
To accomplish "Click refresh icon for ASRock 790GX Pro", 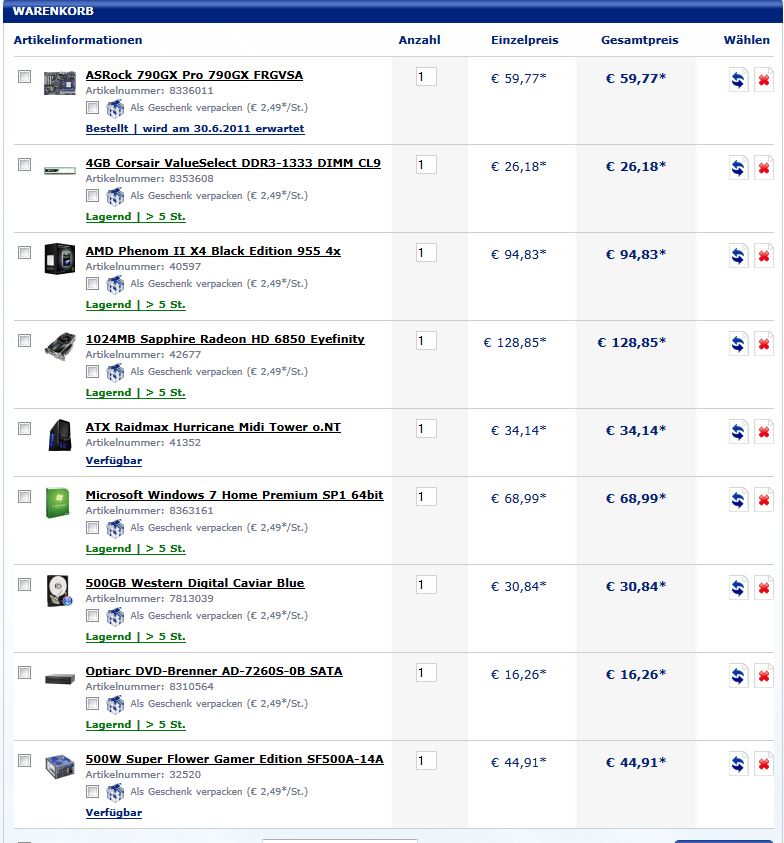I will (x=738, y=80).
